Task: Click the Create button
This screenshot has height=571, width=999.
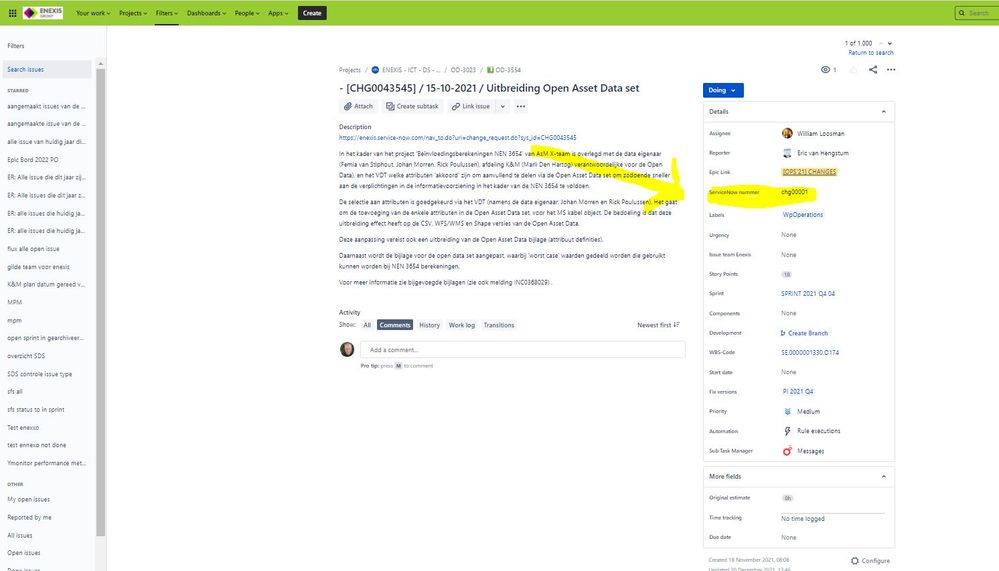Action: point(312,13)
